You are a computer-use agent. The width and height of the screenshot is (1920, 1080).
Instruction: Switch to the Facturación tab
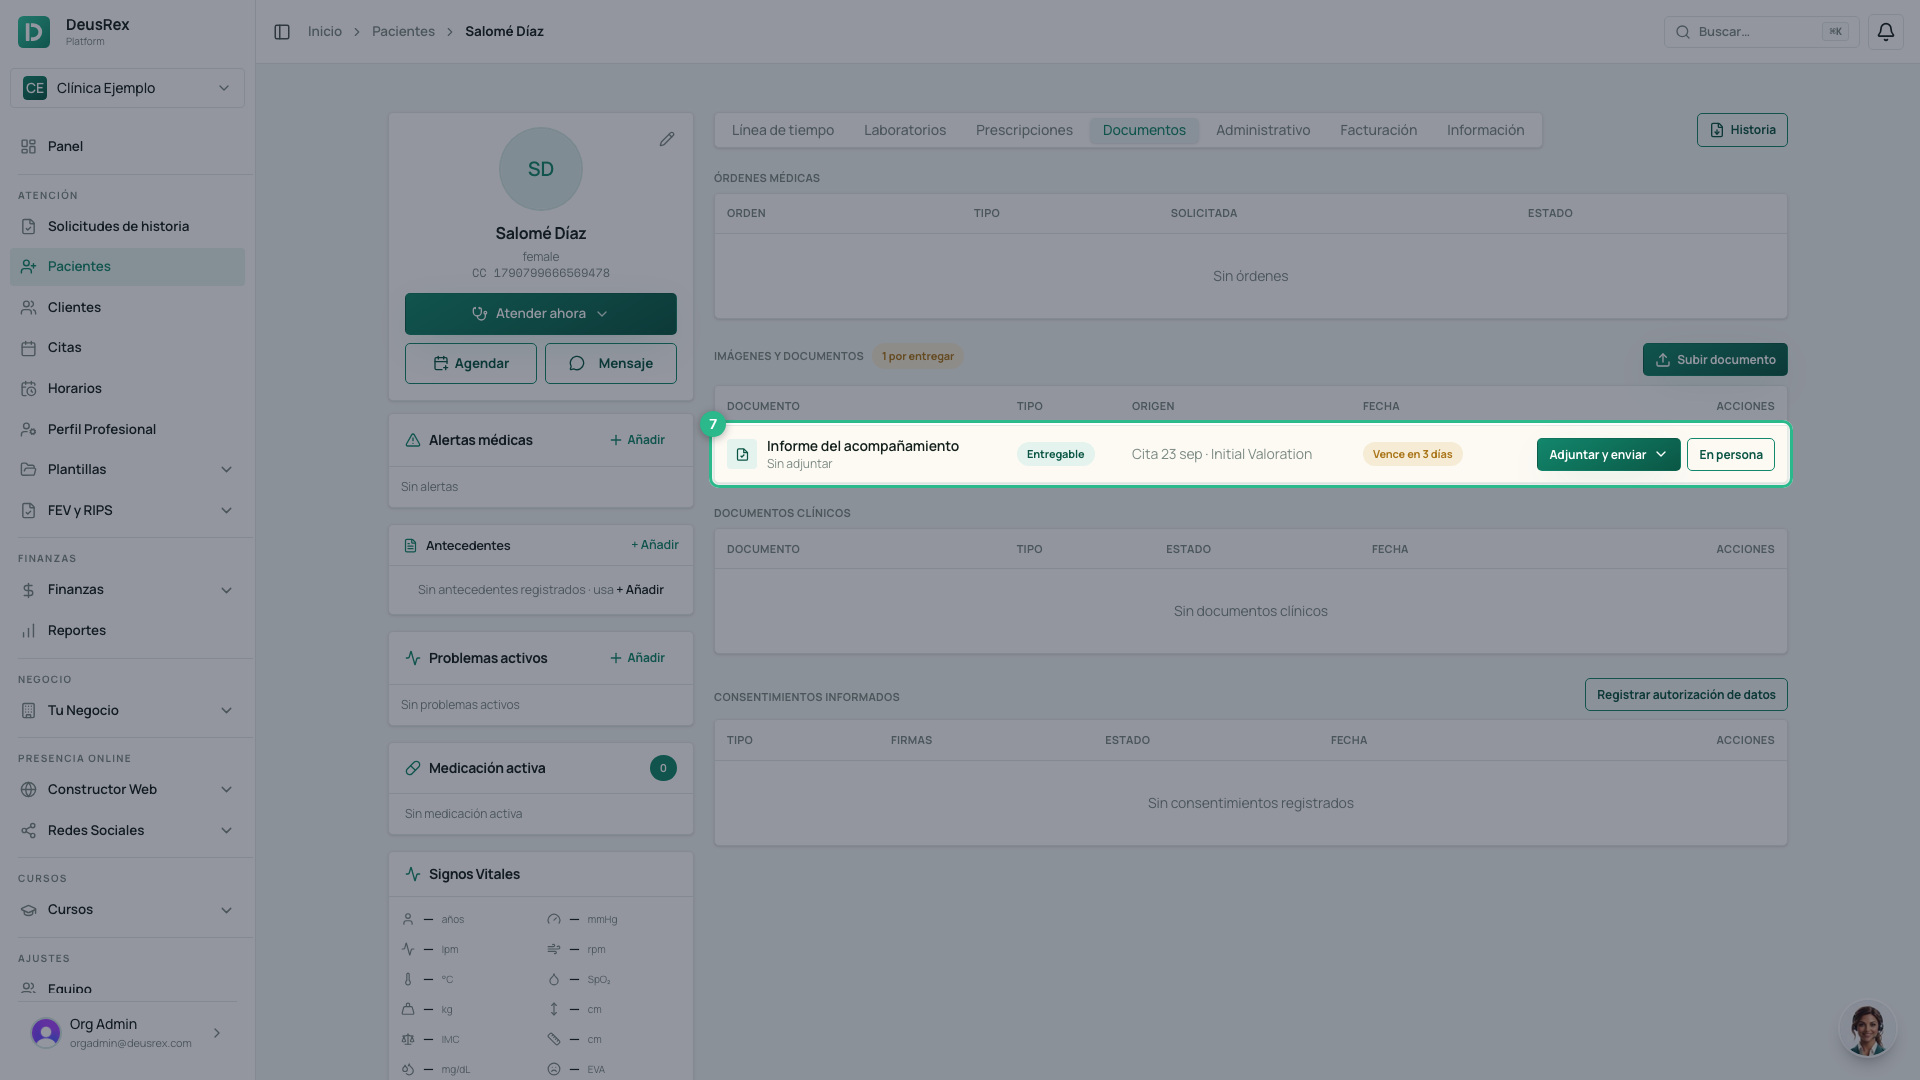coord(1378,130)
